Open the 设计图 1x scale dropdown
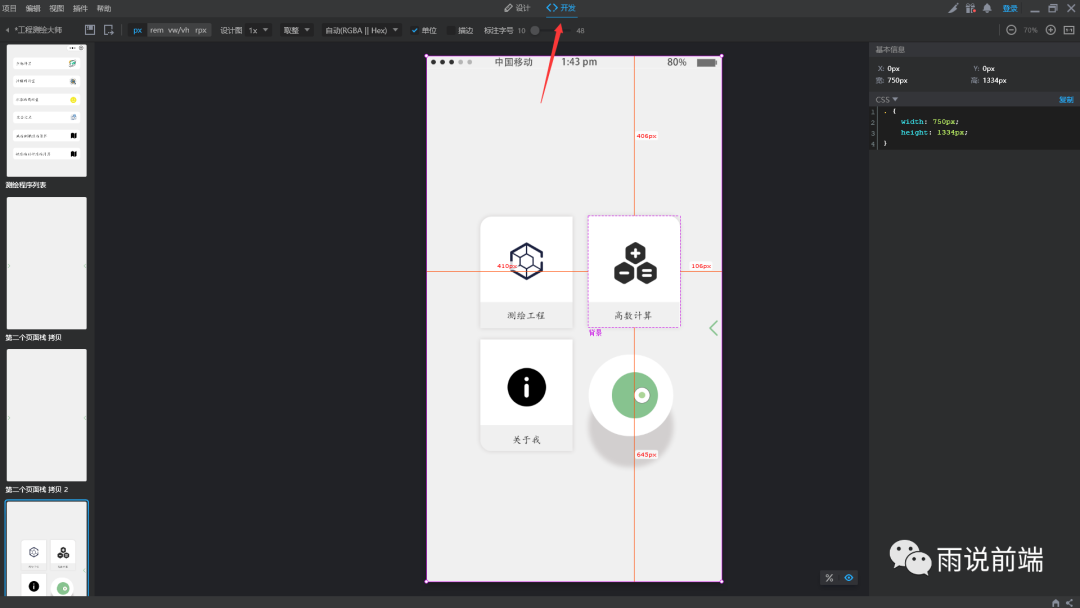The image size is (1080, 608). (258, 30)
